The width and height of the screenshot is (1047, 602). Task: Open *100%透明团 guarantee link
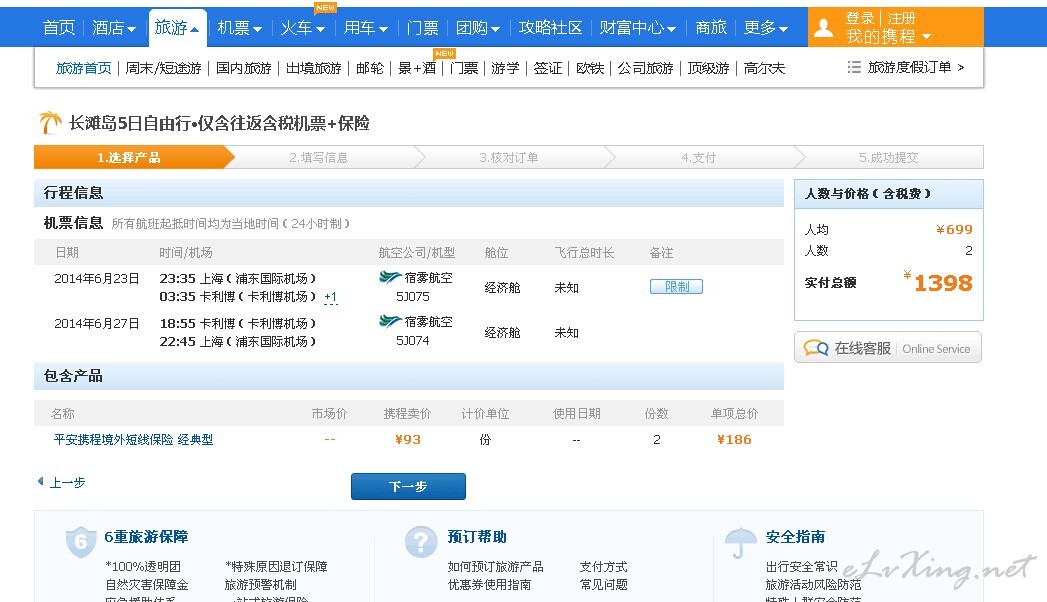click(x=143, y=567)
